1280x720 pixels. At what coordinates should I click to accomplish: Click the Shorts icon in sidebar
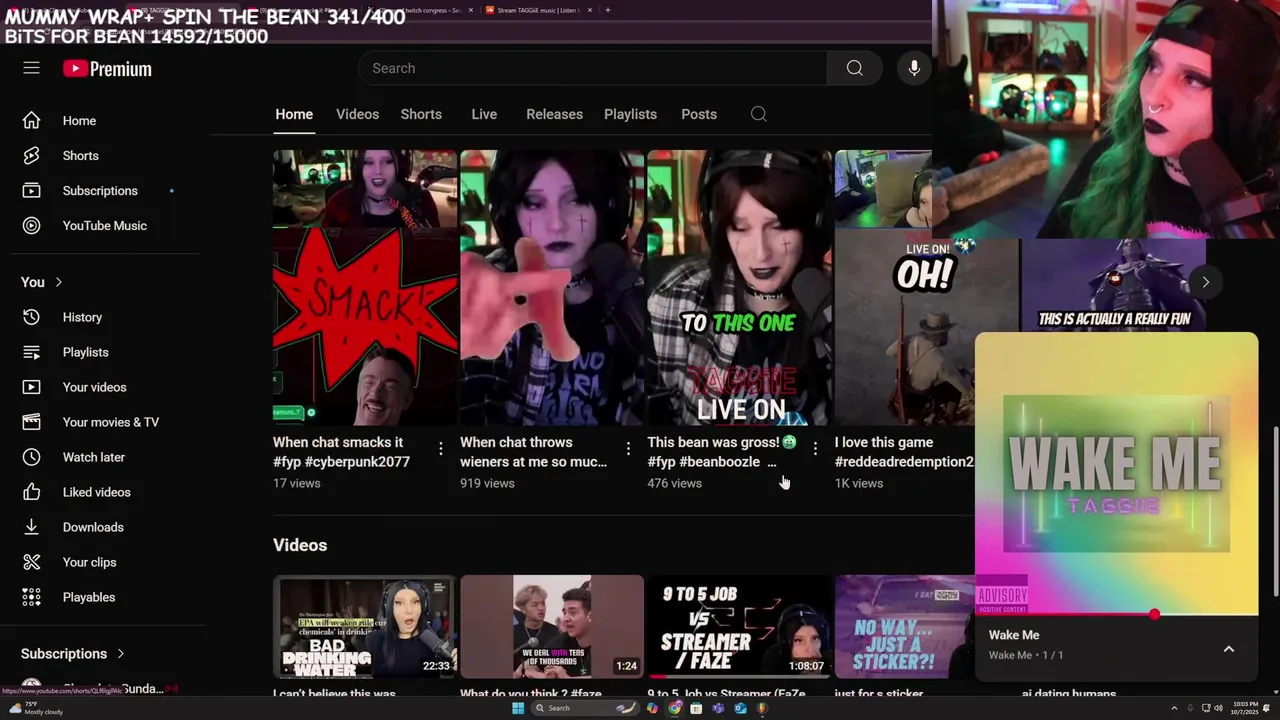pos(31,156)
